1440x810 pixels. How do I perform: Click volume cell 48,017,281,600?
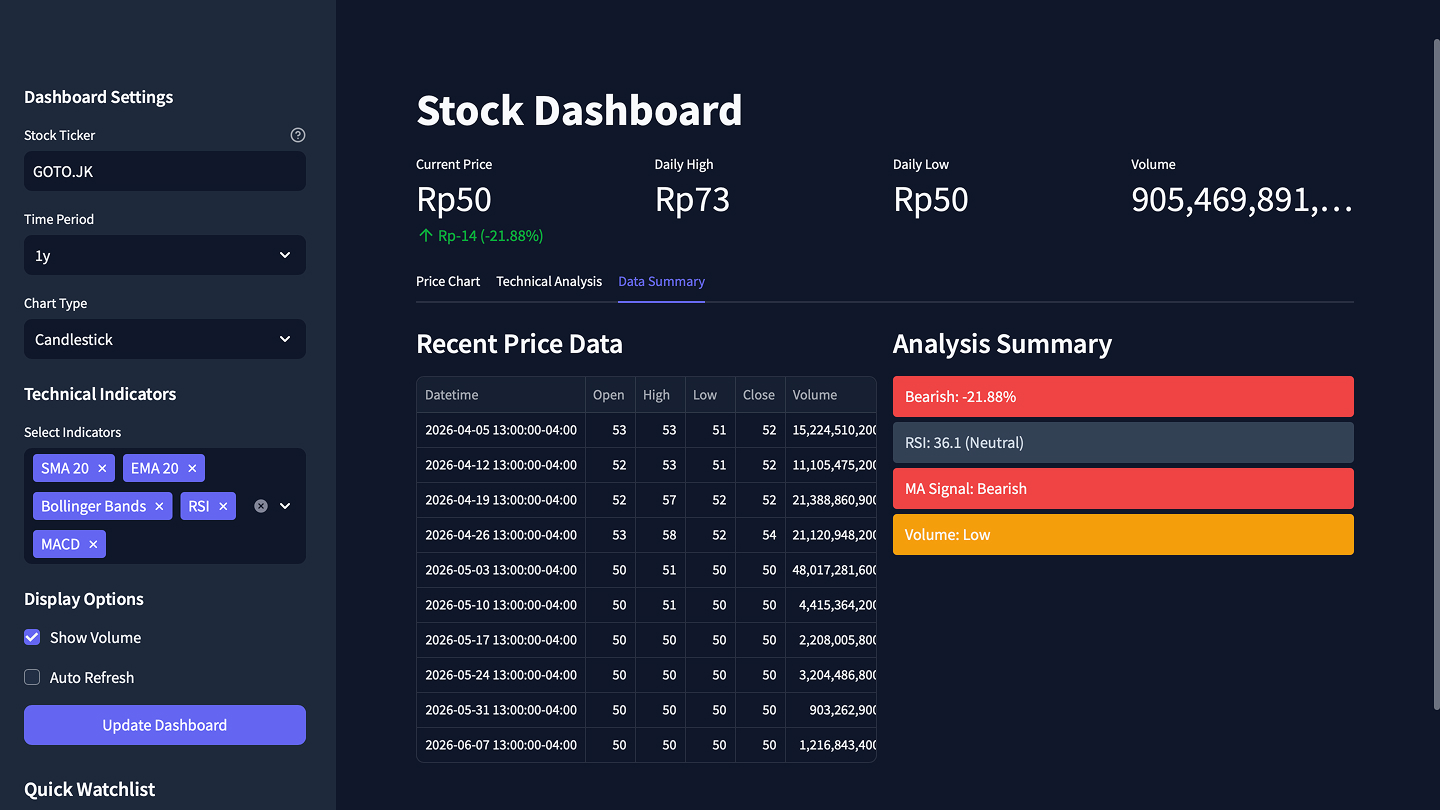[831, 570]
